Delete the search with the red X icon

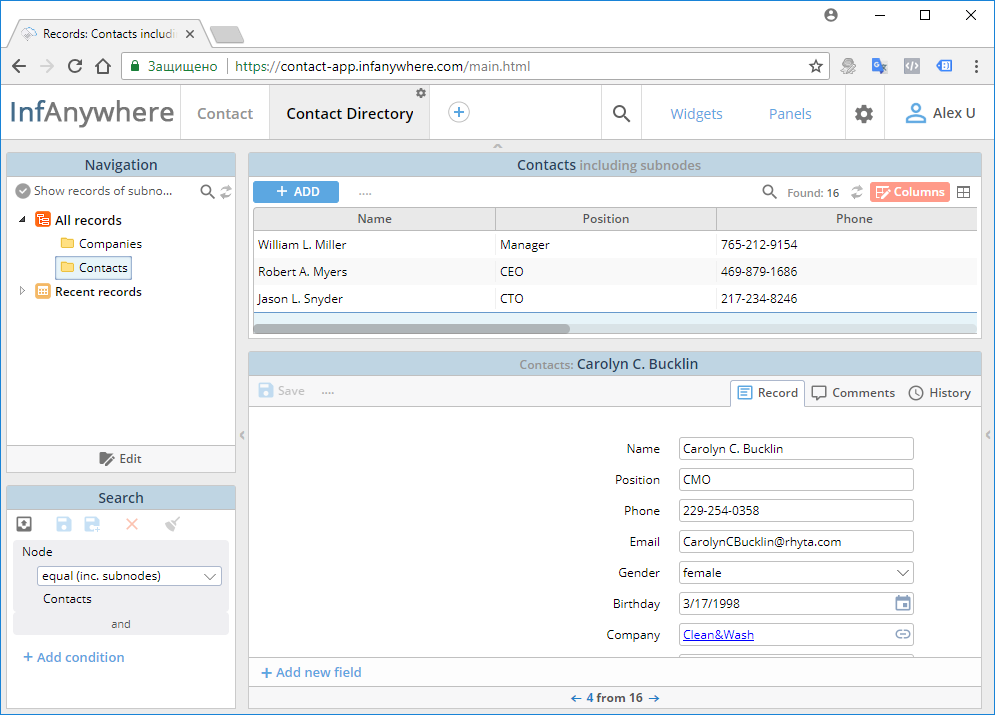(x=132, y=524)
